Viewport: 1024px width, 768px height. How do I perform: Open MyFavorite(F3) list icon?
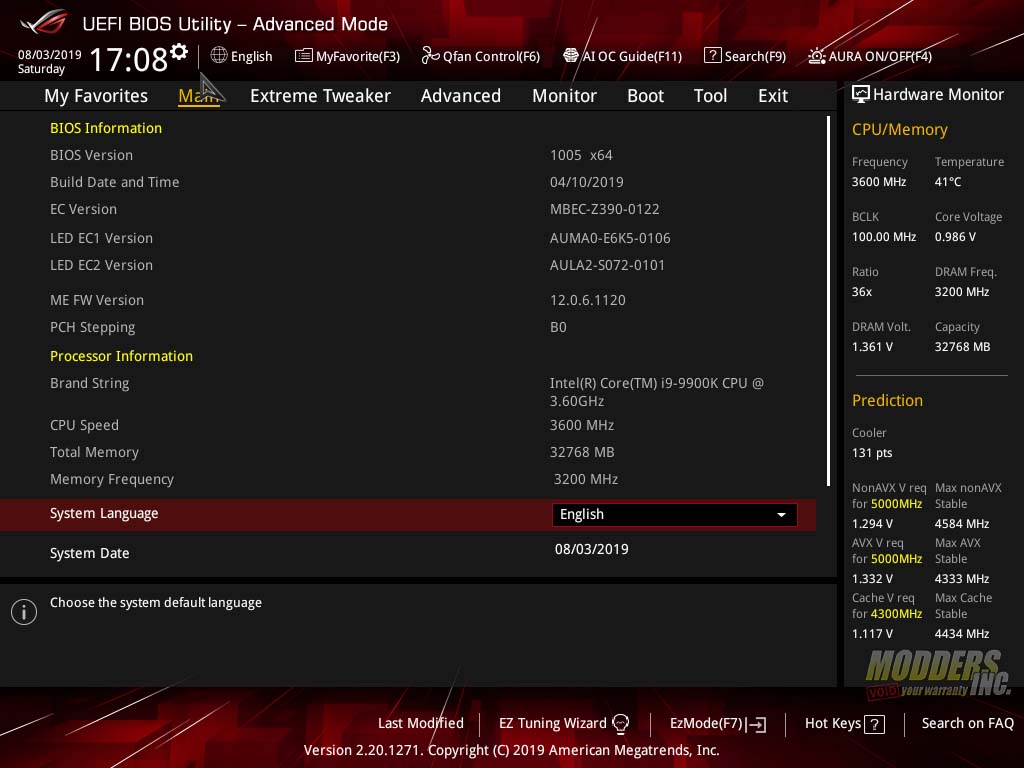coord(303,56)
